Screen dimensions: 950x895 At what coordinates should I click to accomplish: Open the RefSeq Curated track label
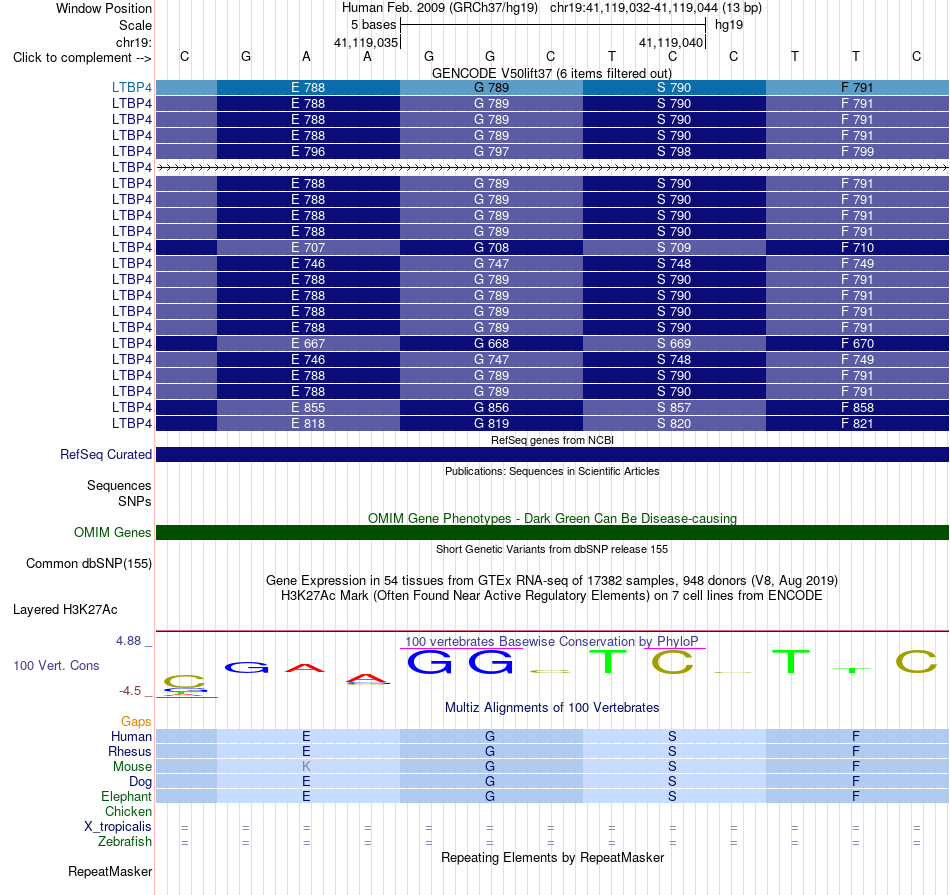[106, 454]
